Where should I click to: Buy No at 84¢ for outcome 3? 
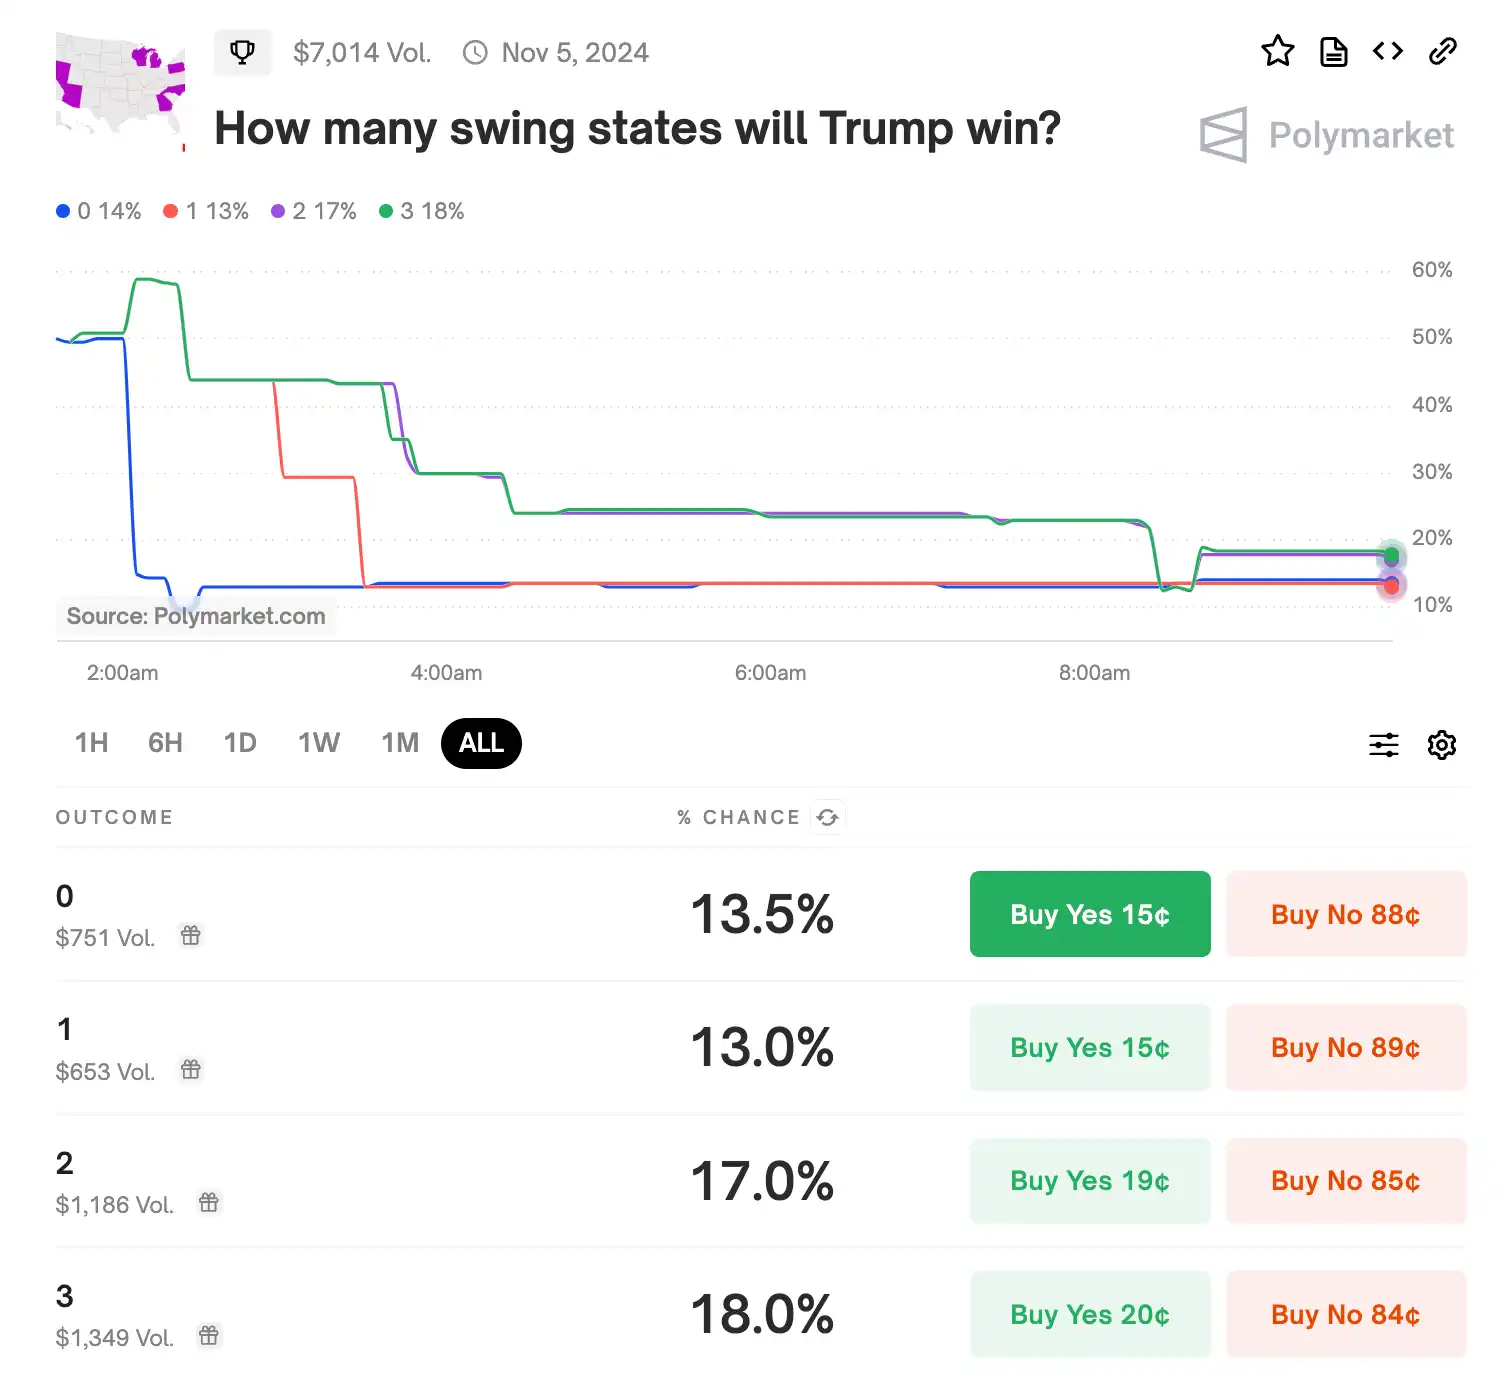[1345, 1314]
